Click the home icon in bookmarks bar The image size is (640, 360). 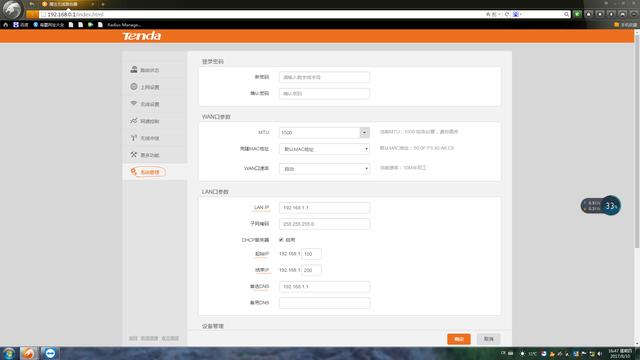(5, 25)
